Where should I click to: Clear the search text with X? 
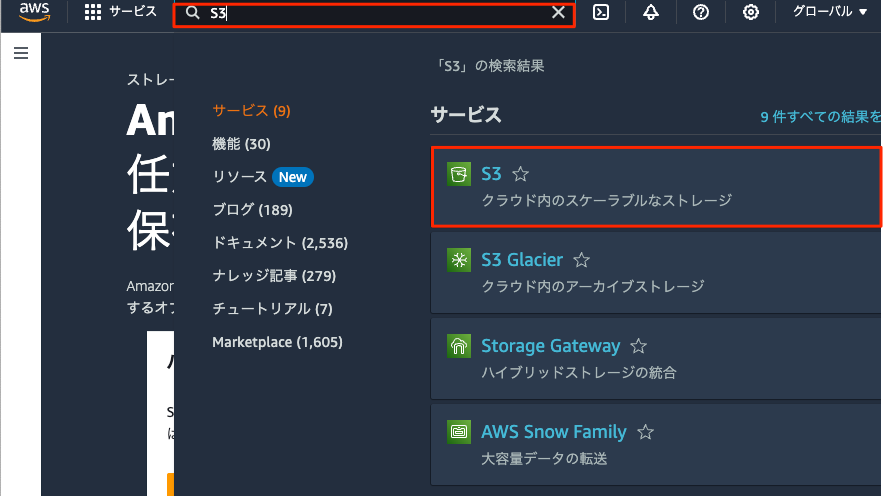coord(558,12)
